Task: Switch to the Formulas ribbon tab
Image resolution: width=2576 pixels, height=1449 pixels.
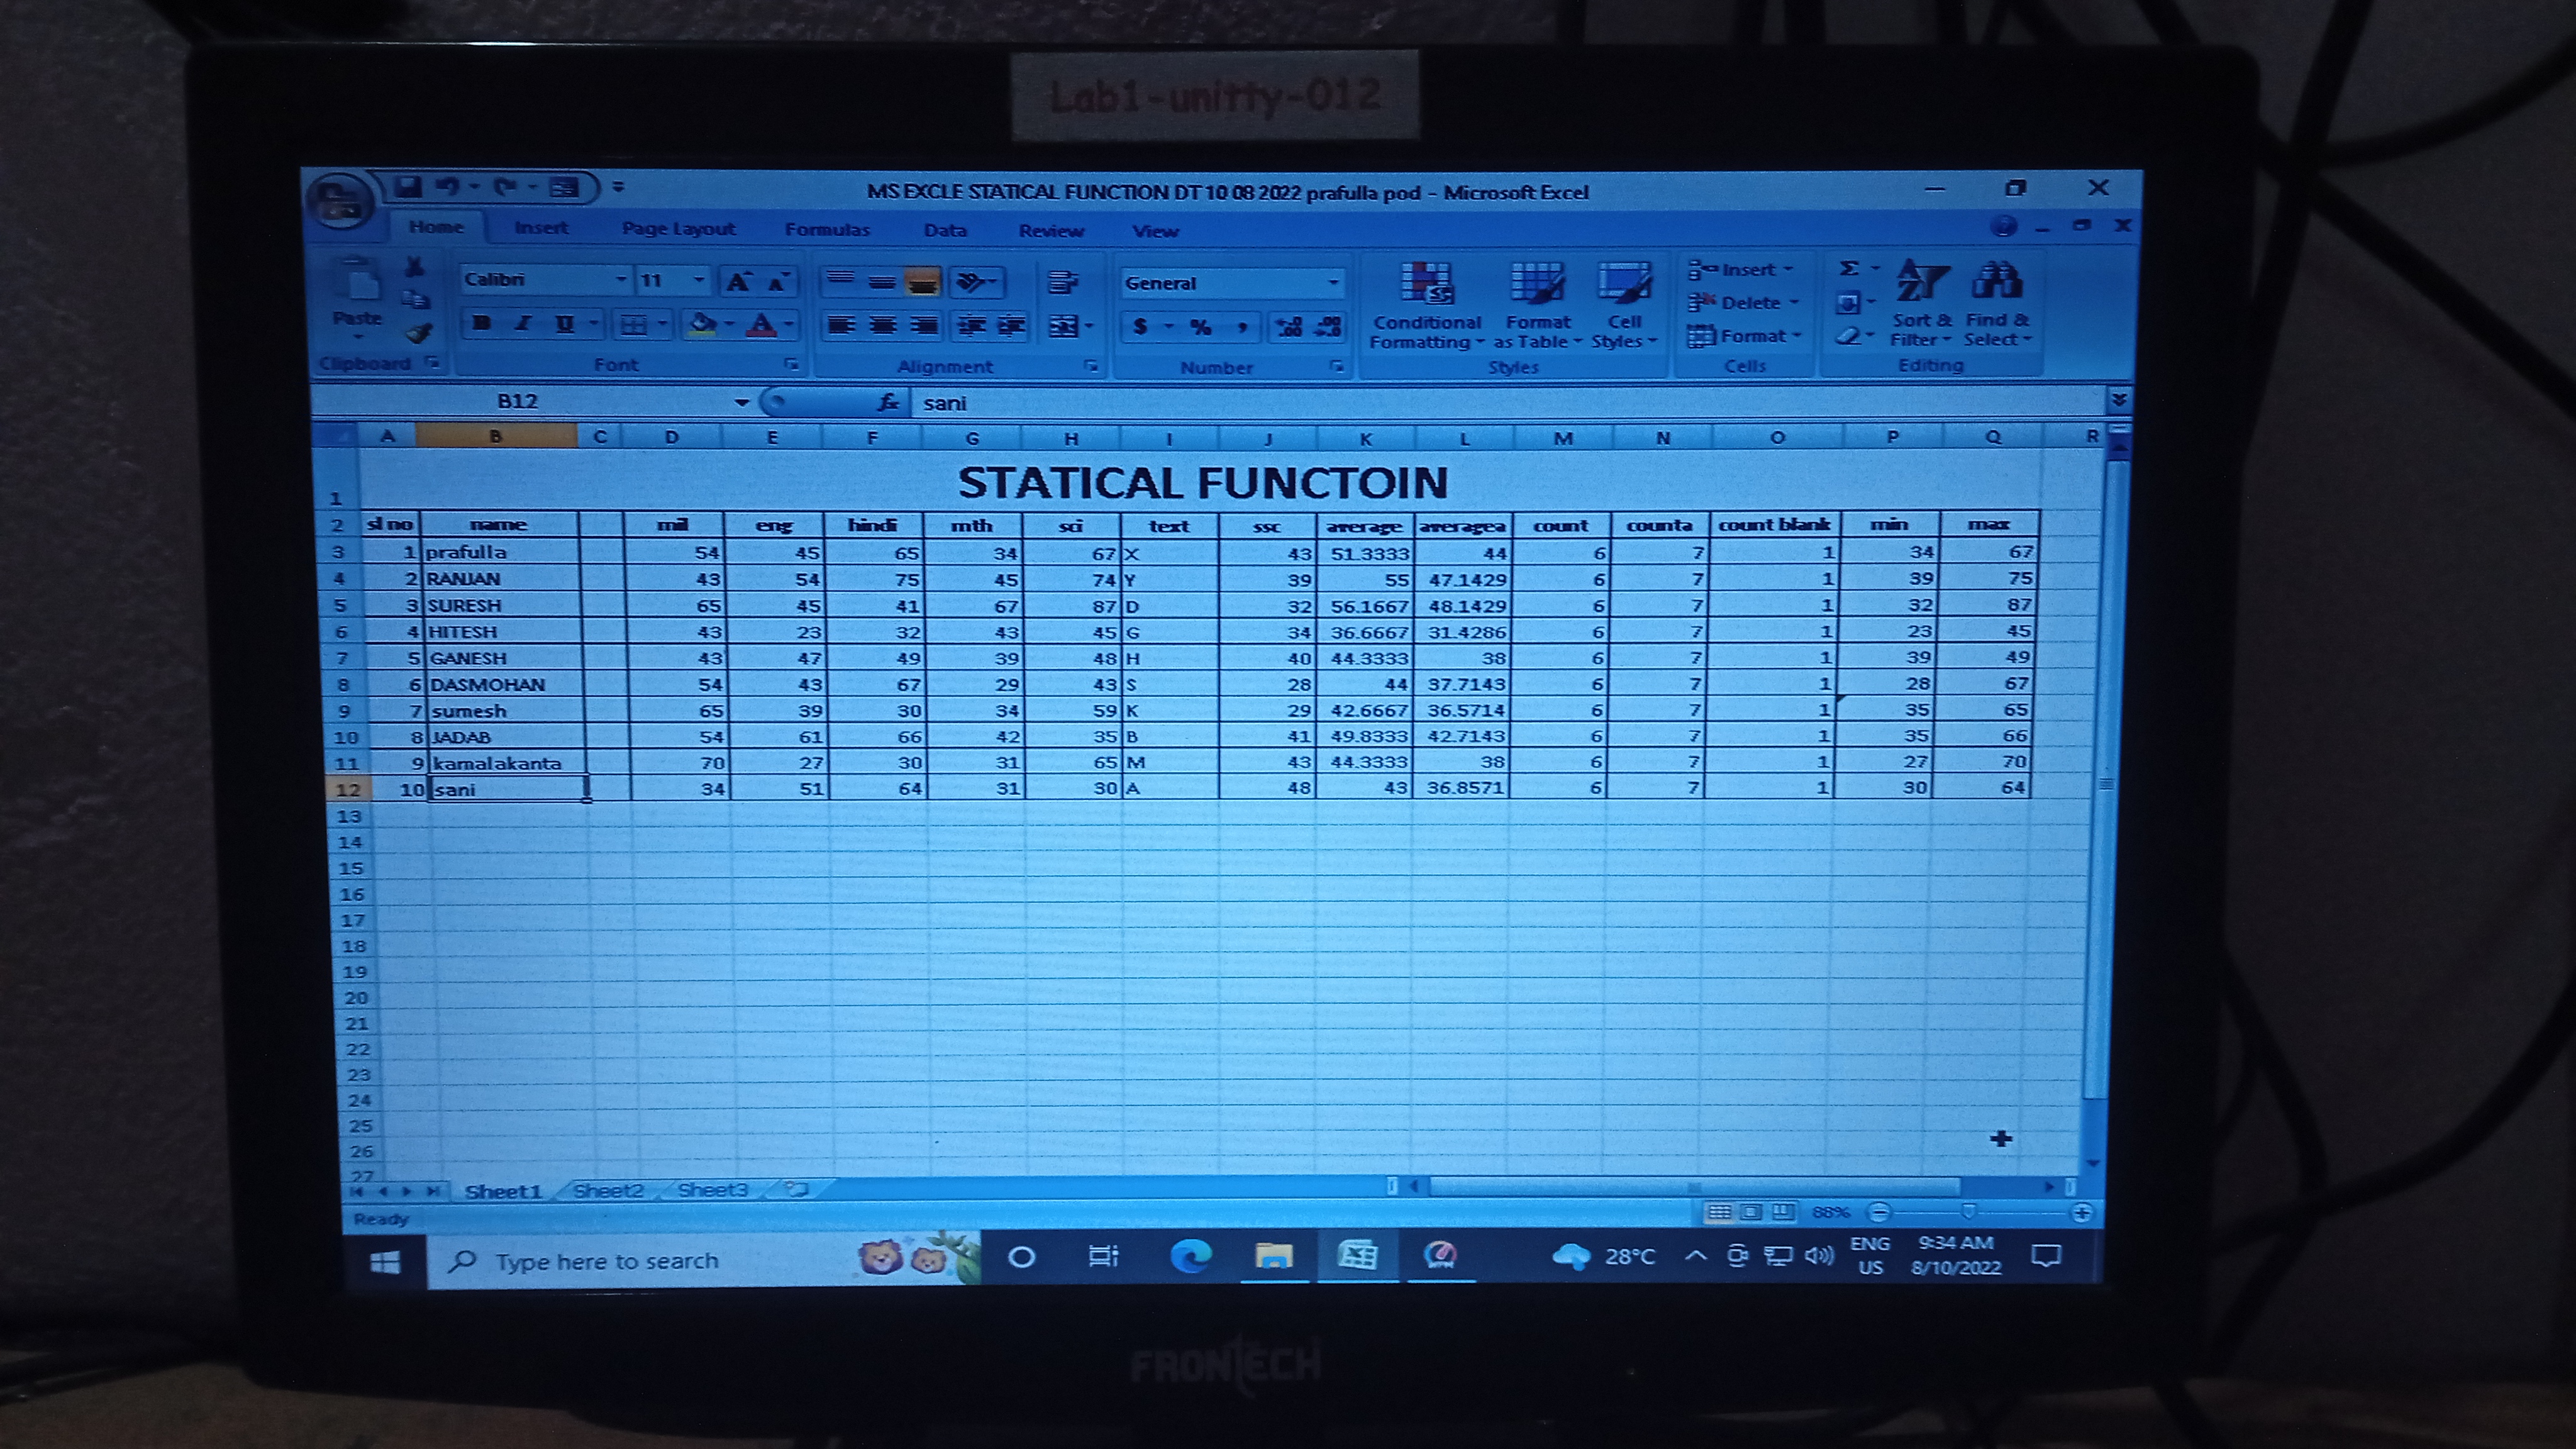Action: pos(827,230)
